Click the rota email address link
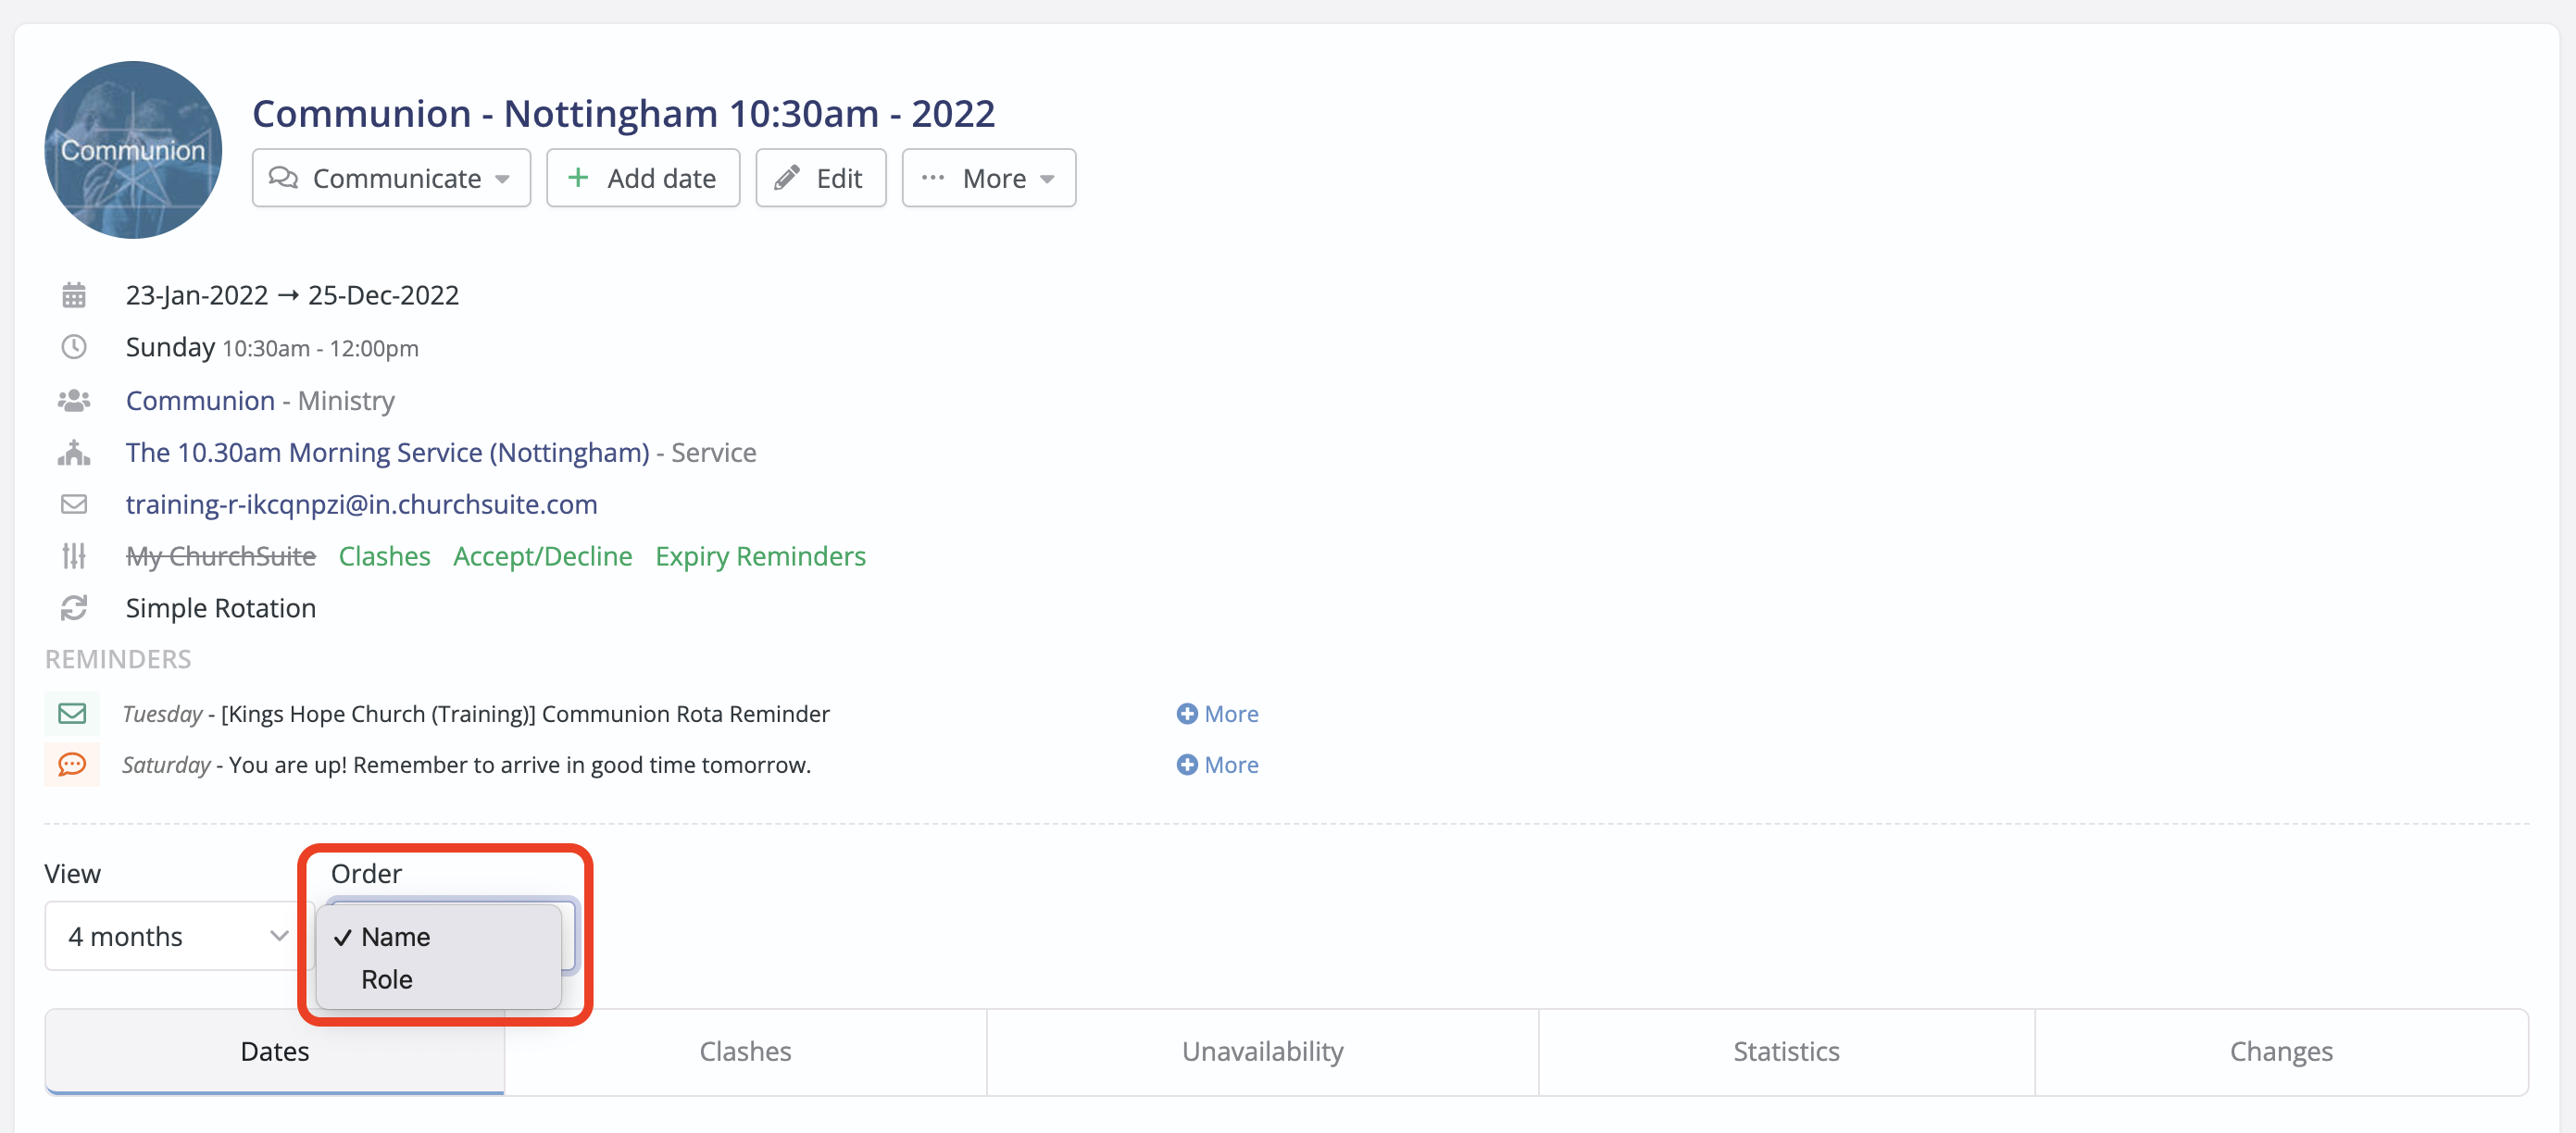The image size is (2576, 1133). (x=361, y=504)
